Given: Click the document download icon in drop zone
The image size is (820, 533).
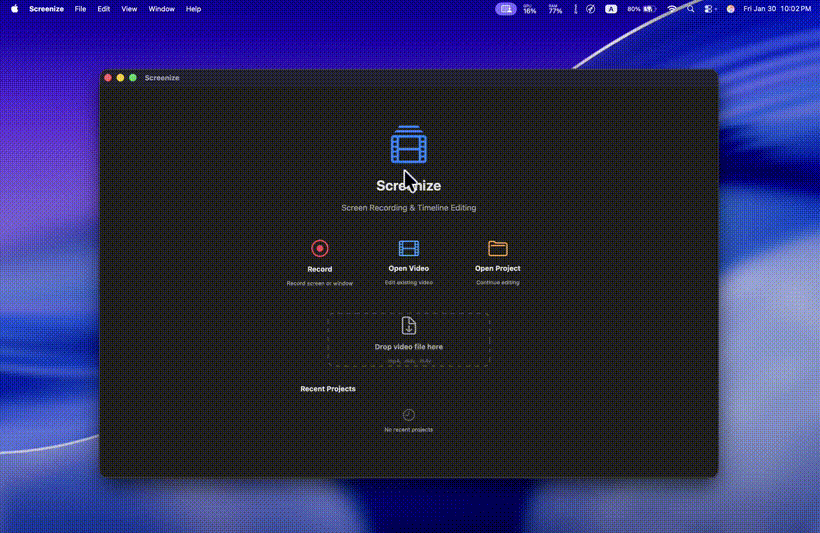Looking at the screenshot, I should 409,326.
